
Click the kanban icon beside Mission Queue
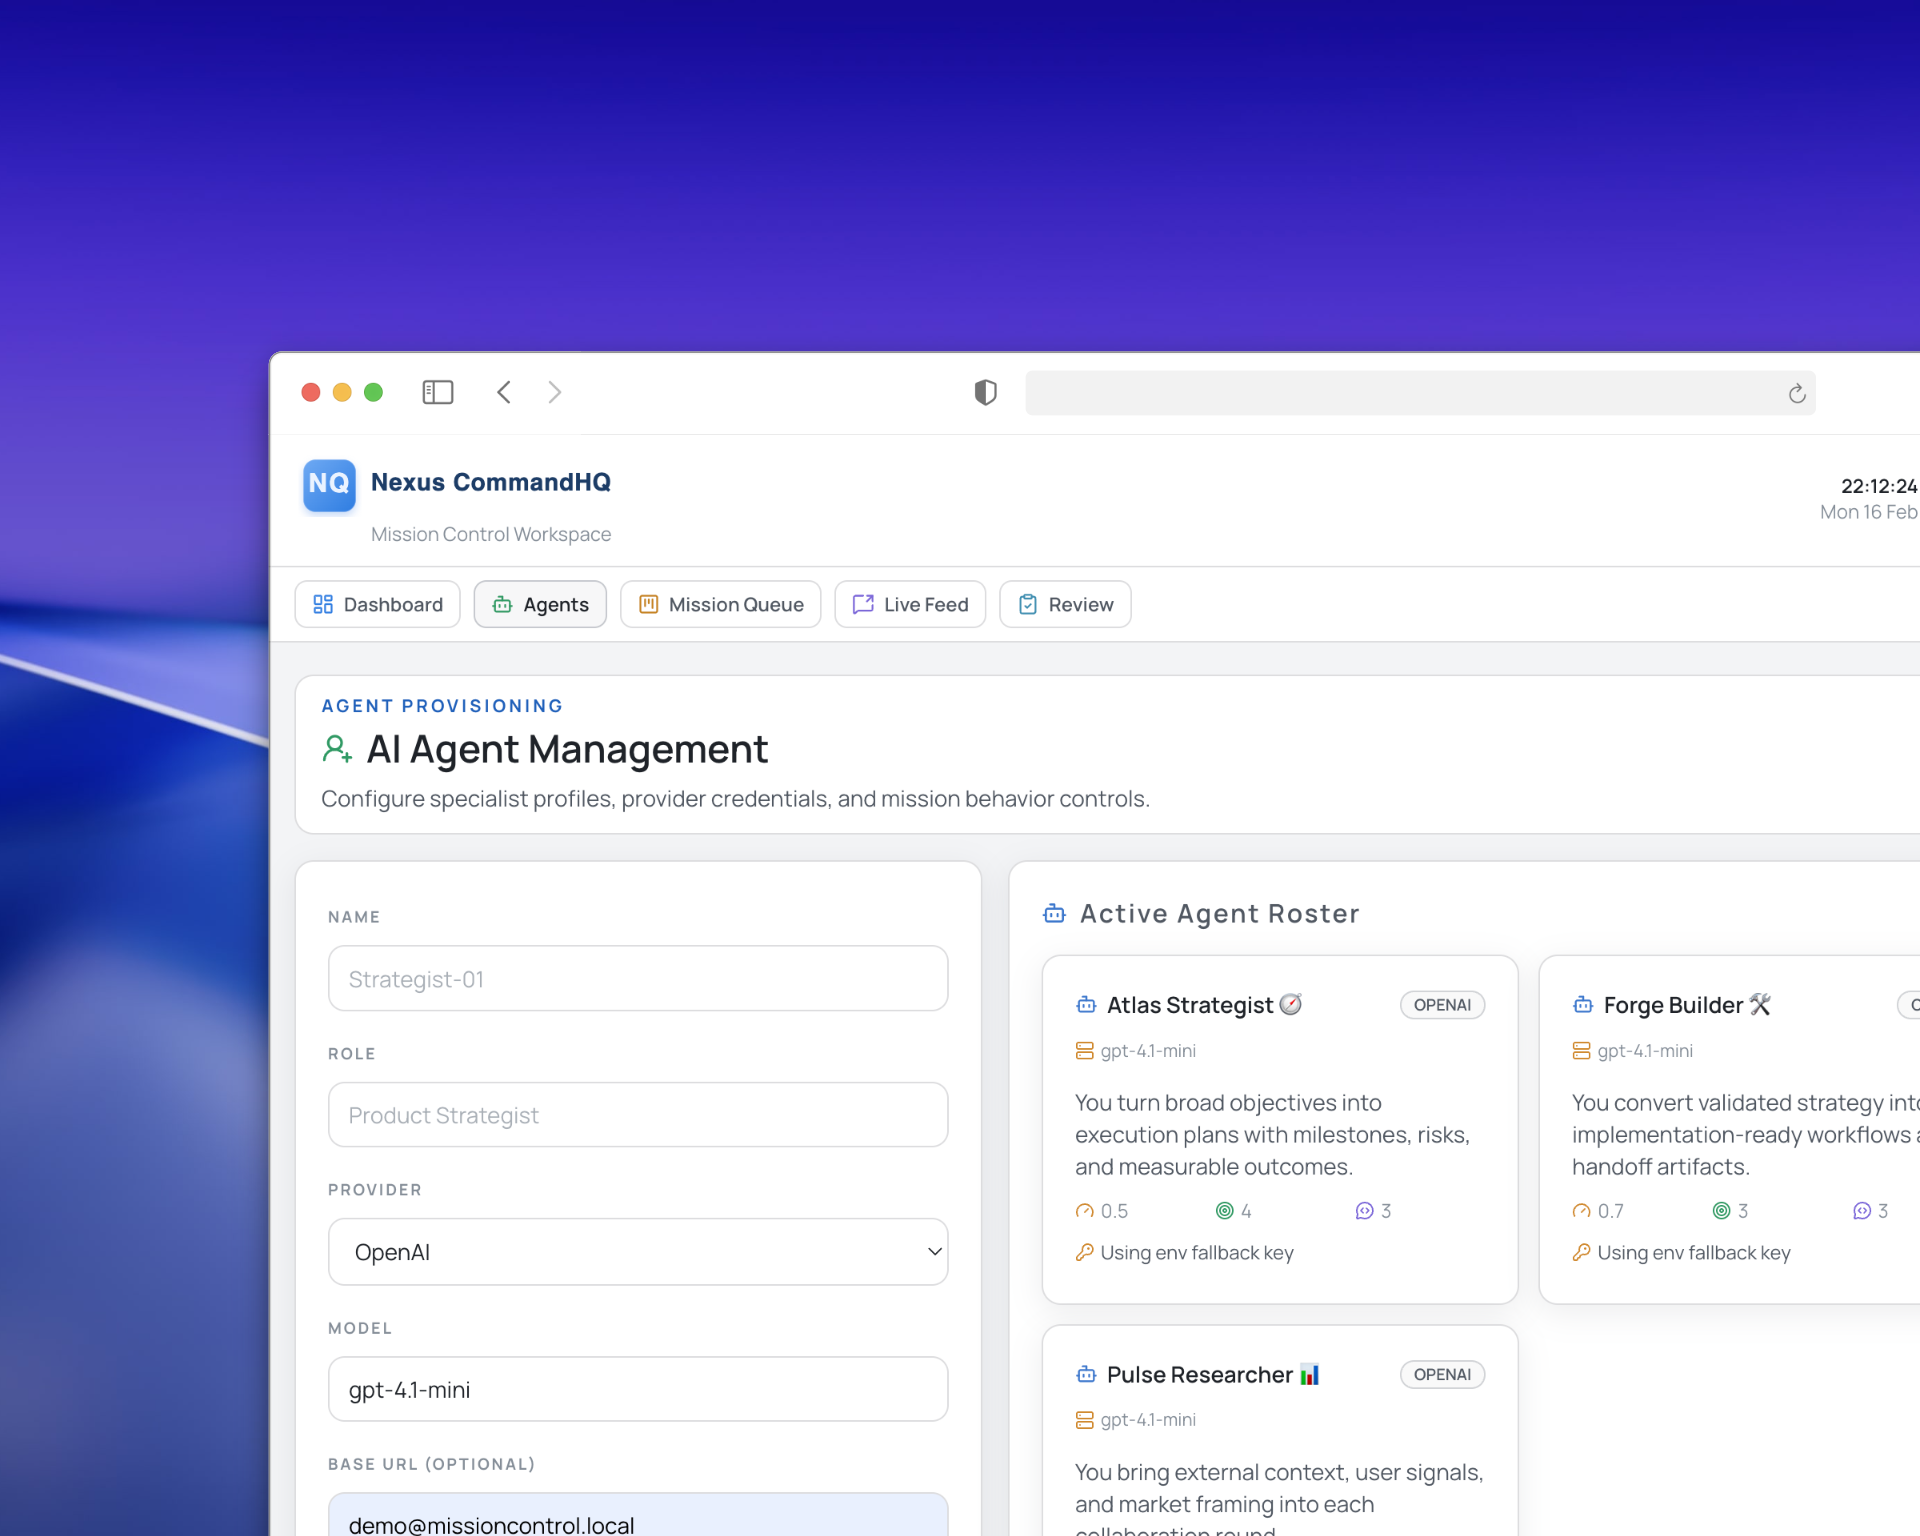click(648, 604)
